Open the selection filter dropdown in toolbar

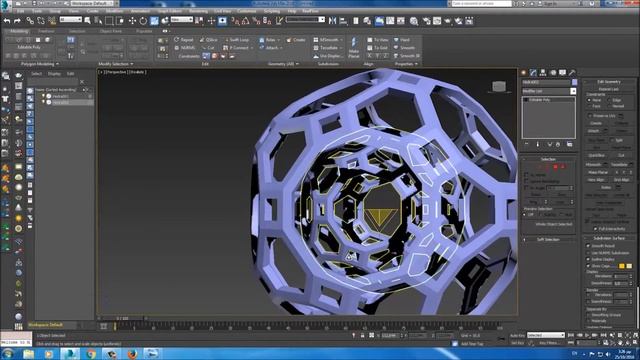coord(71,20)
